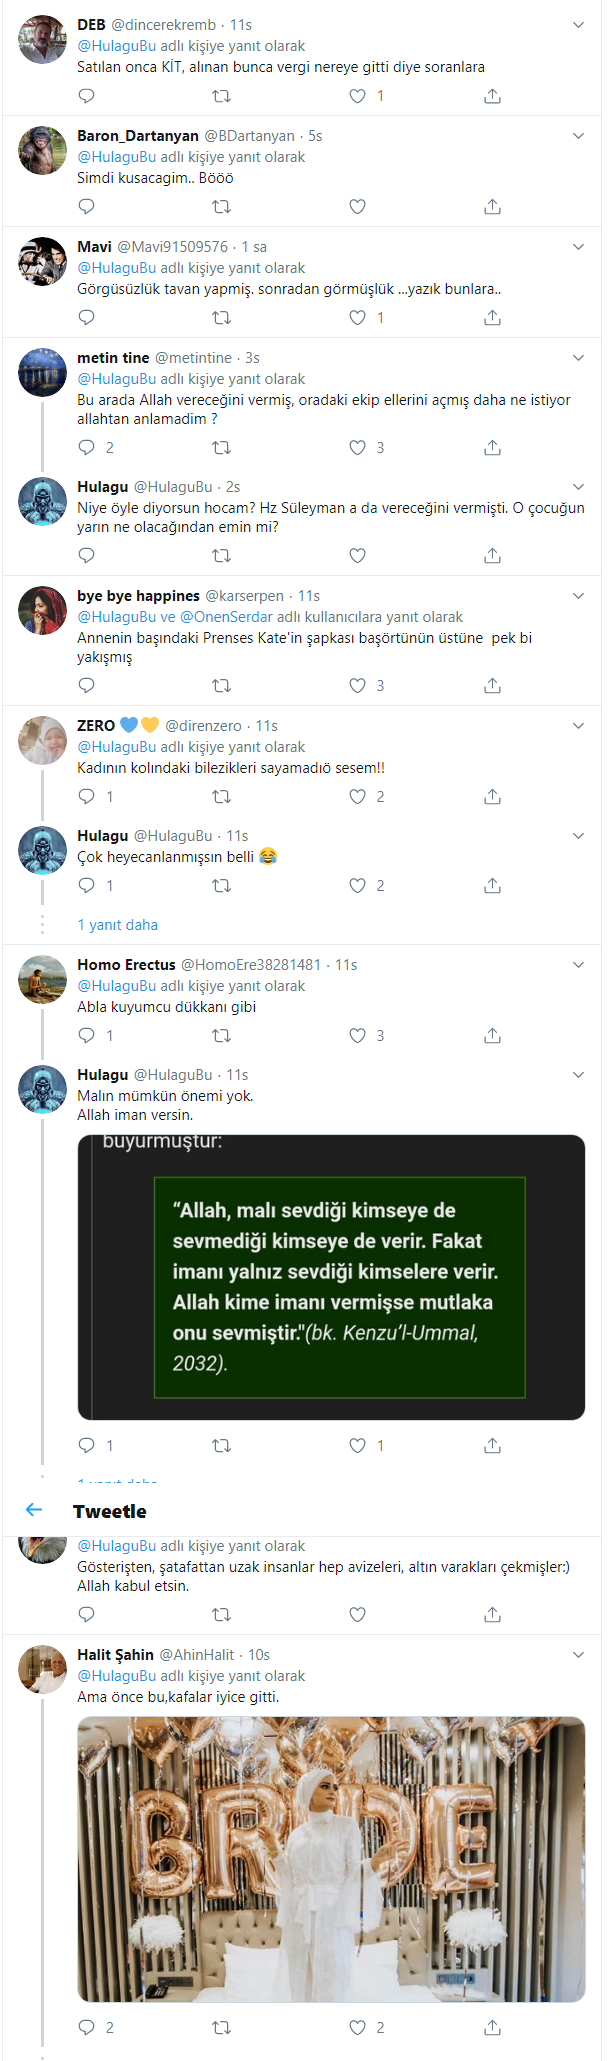Viewport: 612px width, 2061px height.
Task: Open chevron menu on Halit Şahin's tweet
Action: [578, 1655]
